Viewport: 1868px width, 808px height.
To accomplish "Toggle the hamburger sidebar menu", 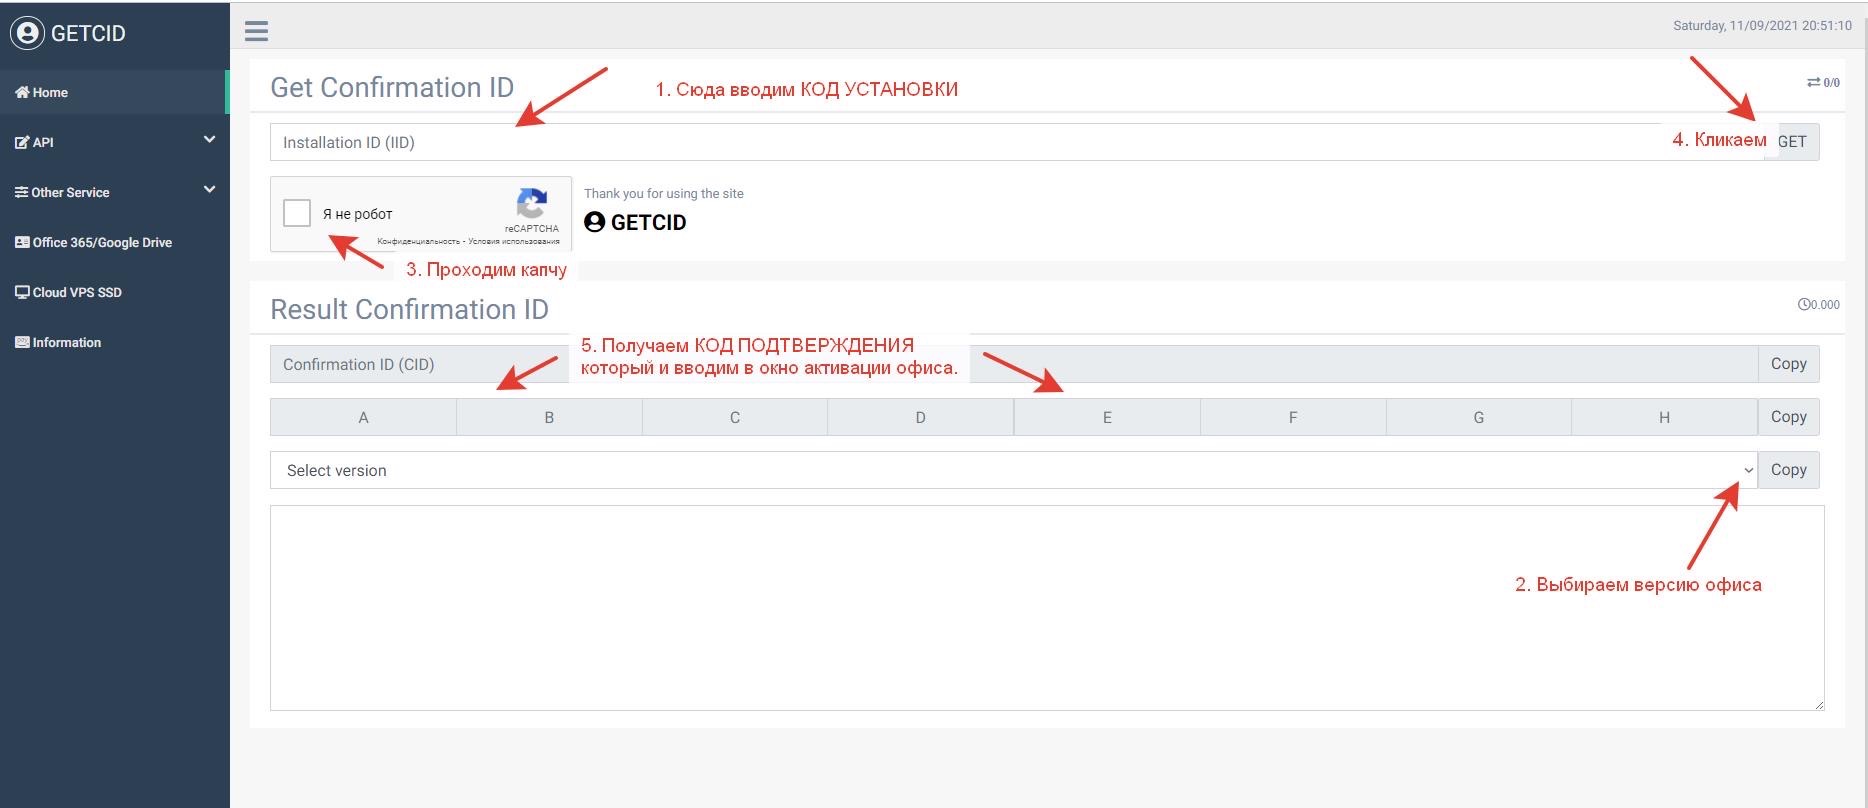I will (x=256, y=31).
